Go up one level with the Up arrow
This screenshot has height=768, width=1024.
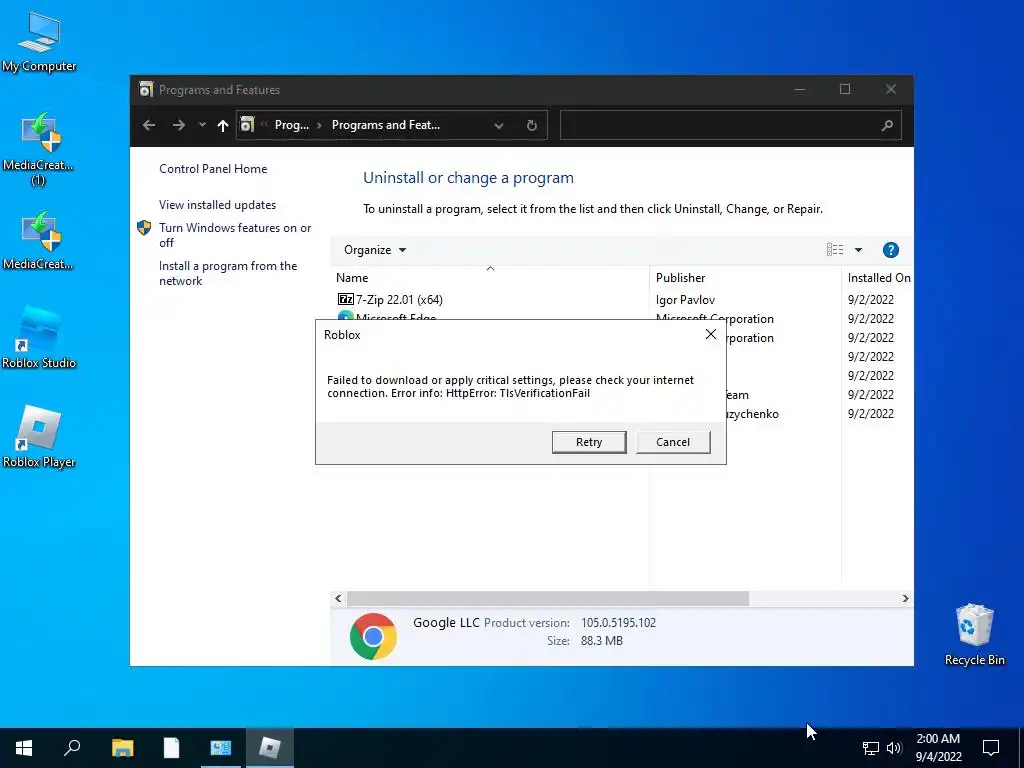223,125
